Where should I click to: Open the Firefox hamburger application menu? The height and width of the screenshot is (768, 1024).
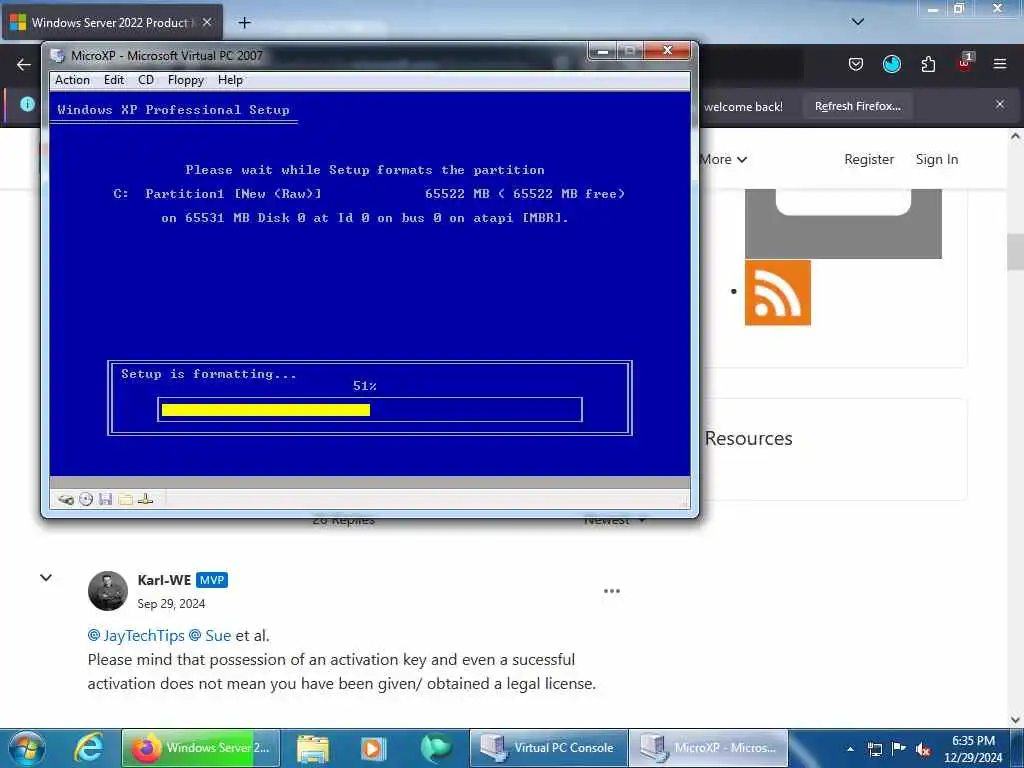point(1000,64)
